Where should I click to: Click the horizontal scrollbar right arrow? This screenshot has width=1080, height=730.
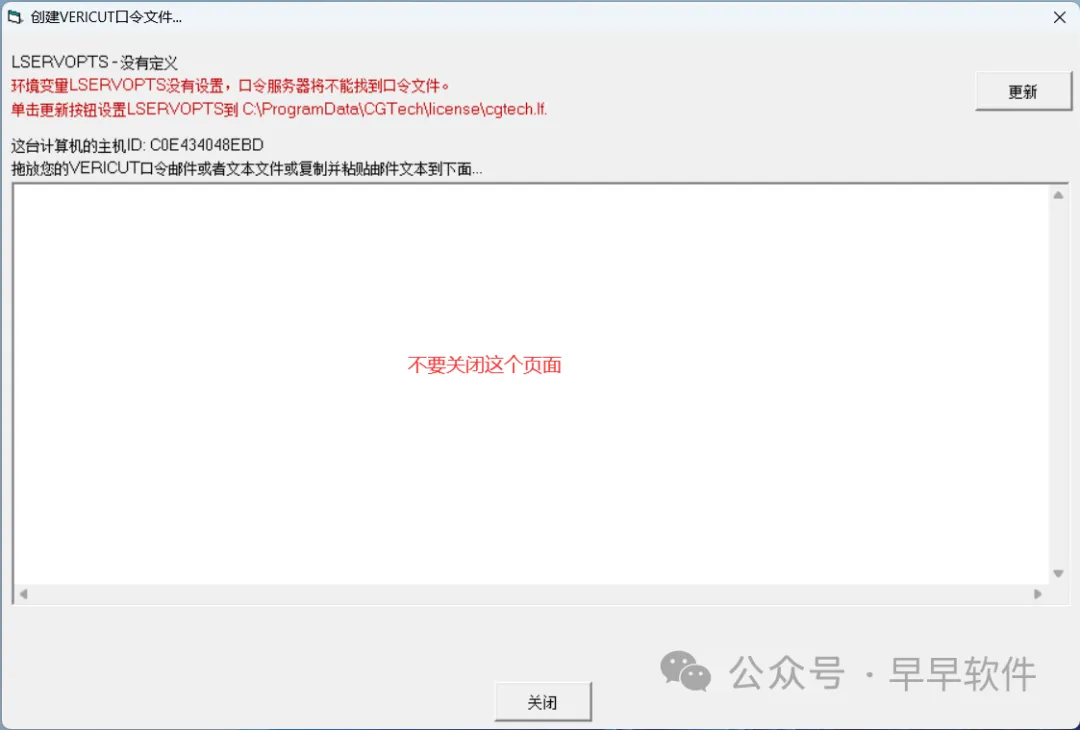1038,594
